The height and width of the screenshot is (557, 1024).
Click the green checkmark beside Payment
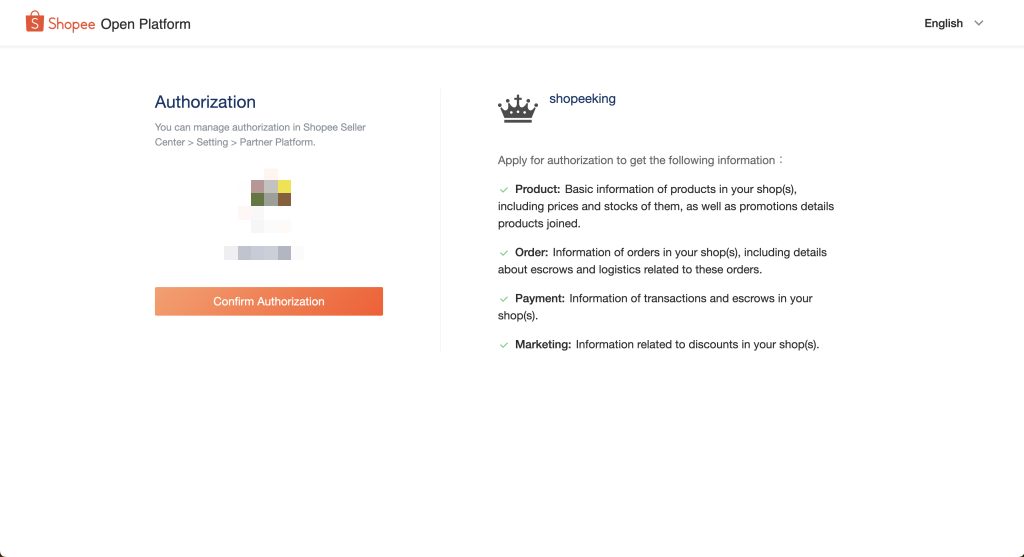pyautogui.click(x=504, y=298)
